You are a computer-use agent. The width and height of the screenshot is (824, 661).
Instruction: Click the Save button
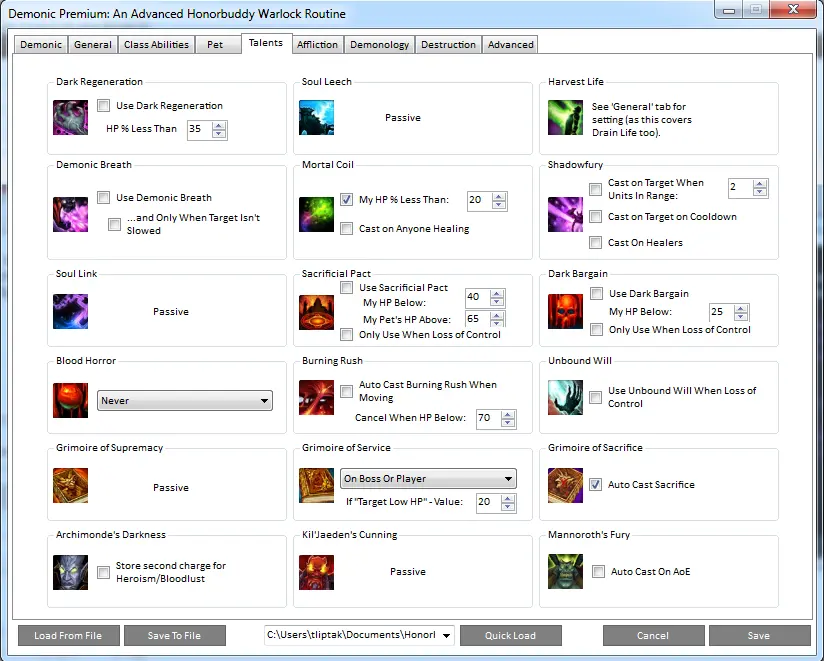point(759,635)
